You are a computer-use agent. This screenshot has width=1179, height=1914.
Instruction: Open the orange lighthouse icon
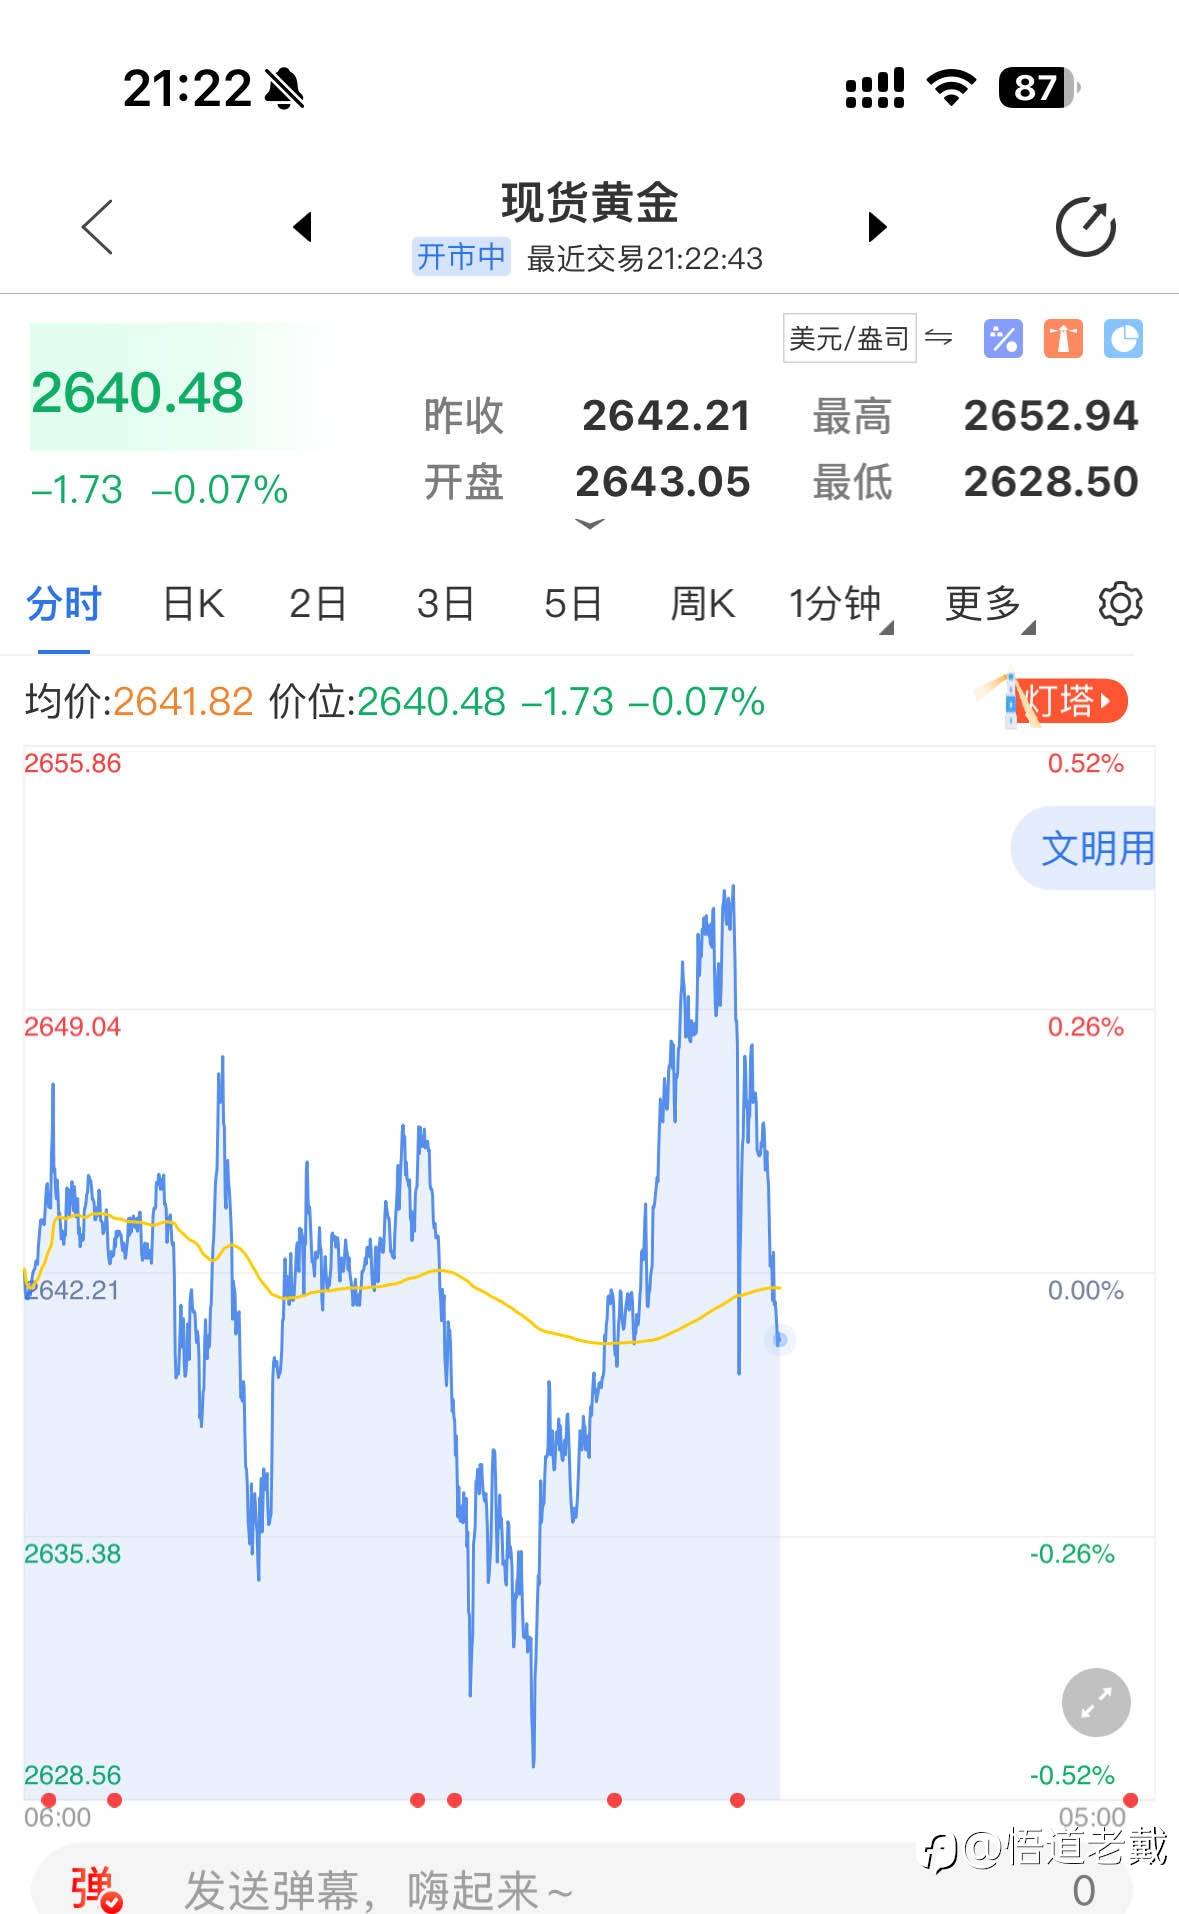pos(1063,339)
